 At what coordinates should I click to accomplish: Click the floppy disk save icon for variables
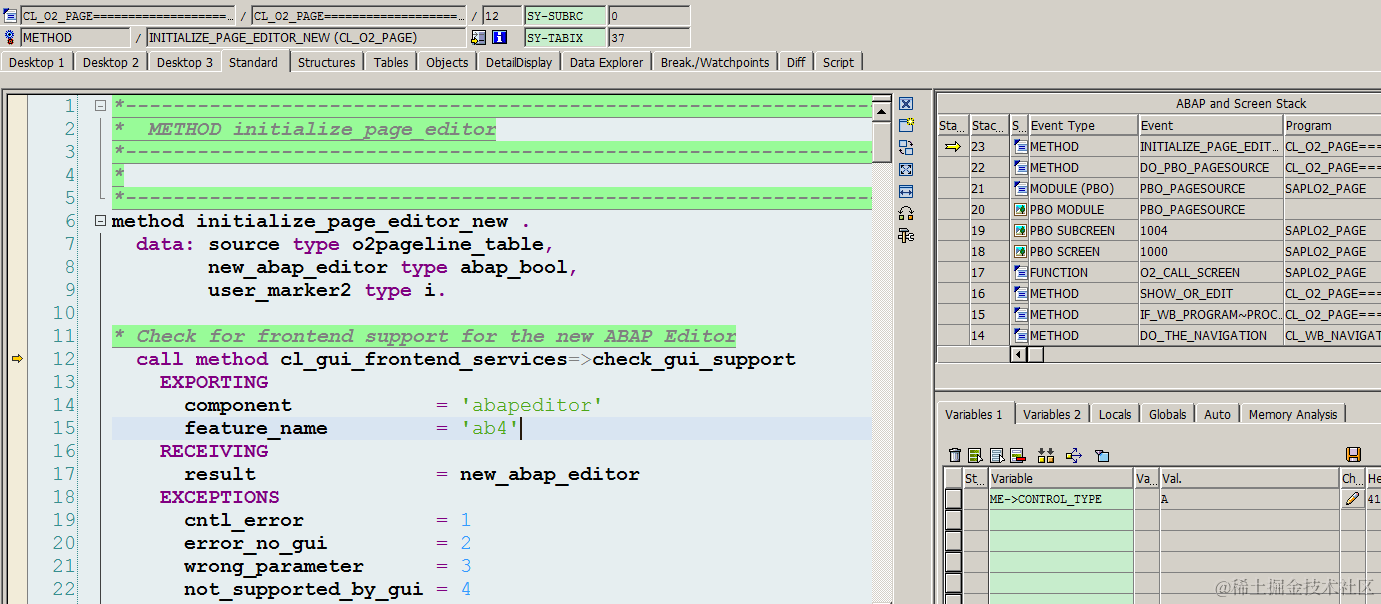coord(1354,455)
